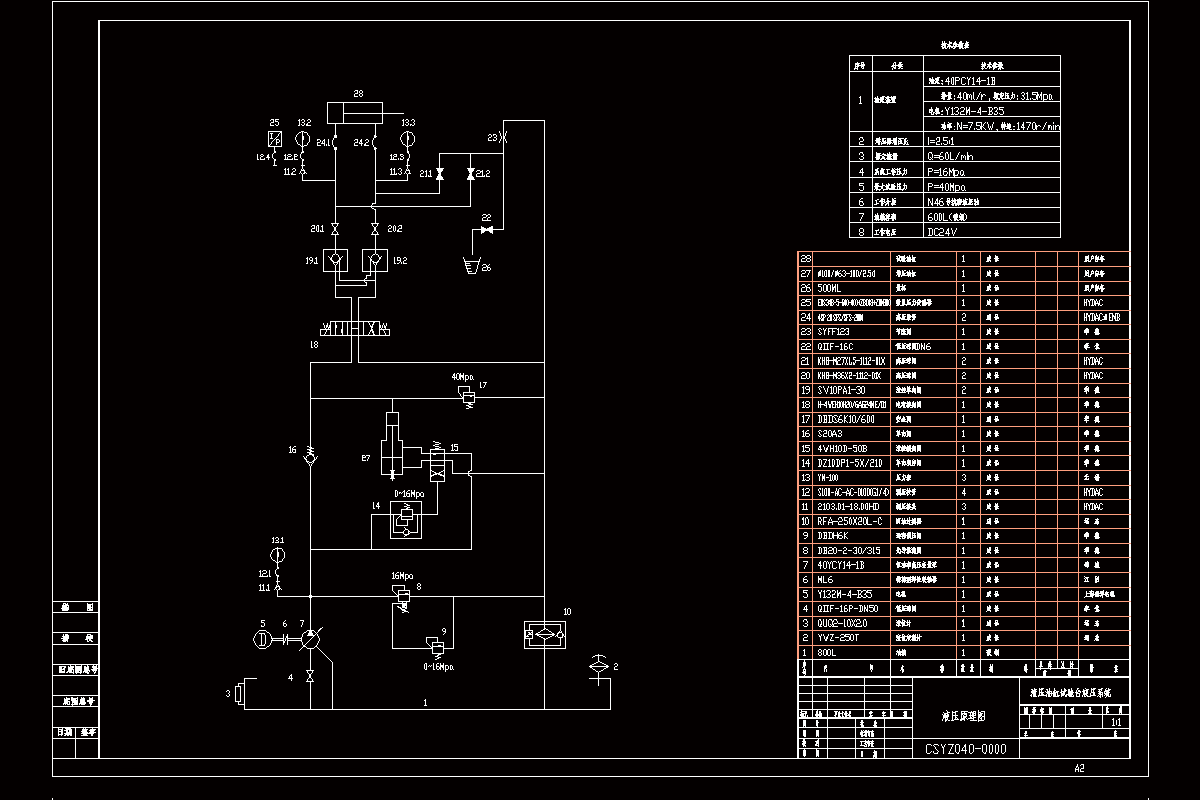
Task: Click test hose symbol 24.1
Action: click(x=335, y=143)
